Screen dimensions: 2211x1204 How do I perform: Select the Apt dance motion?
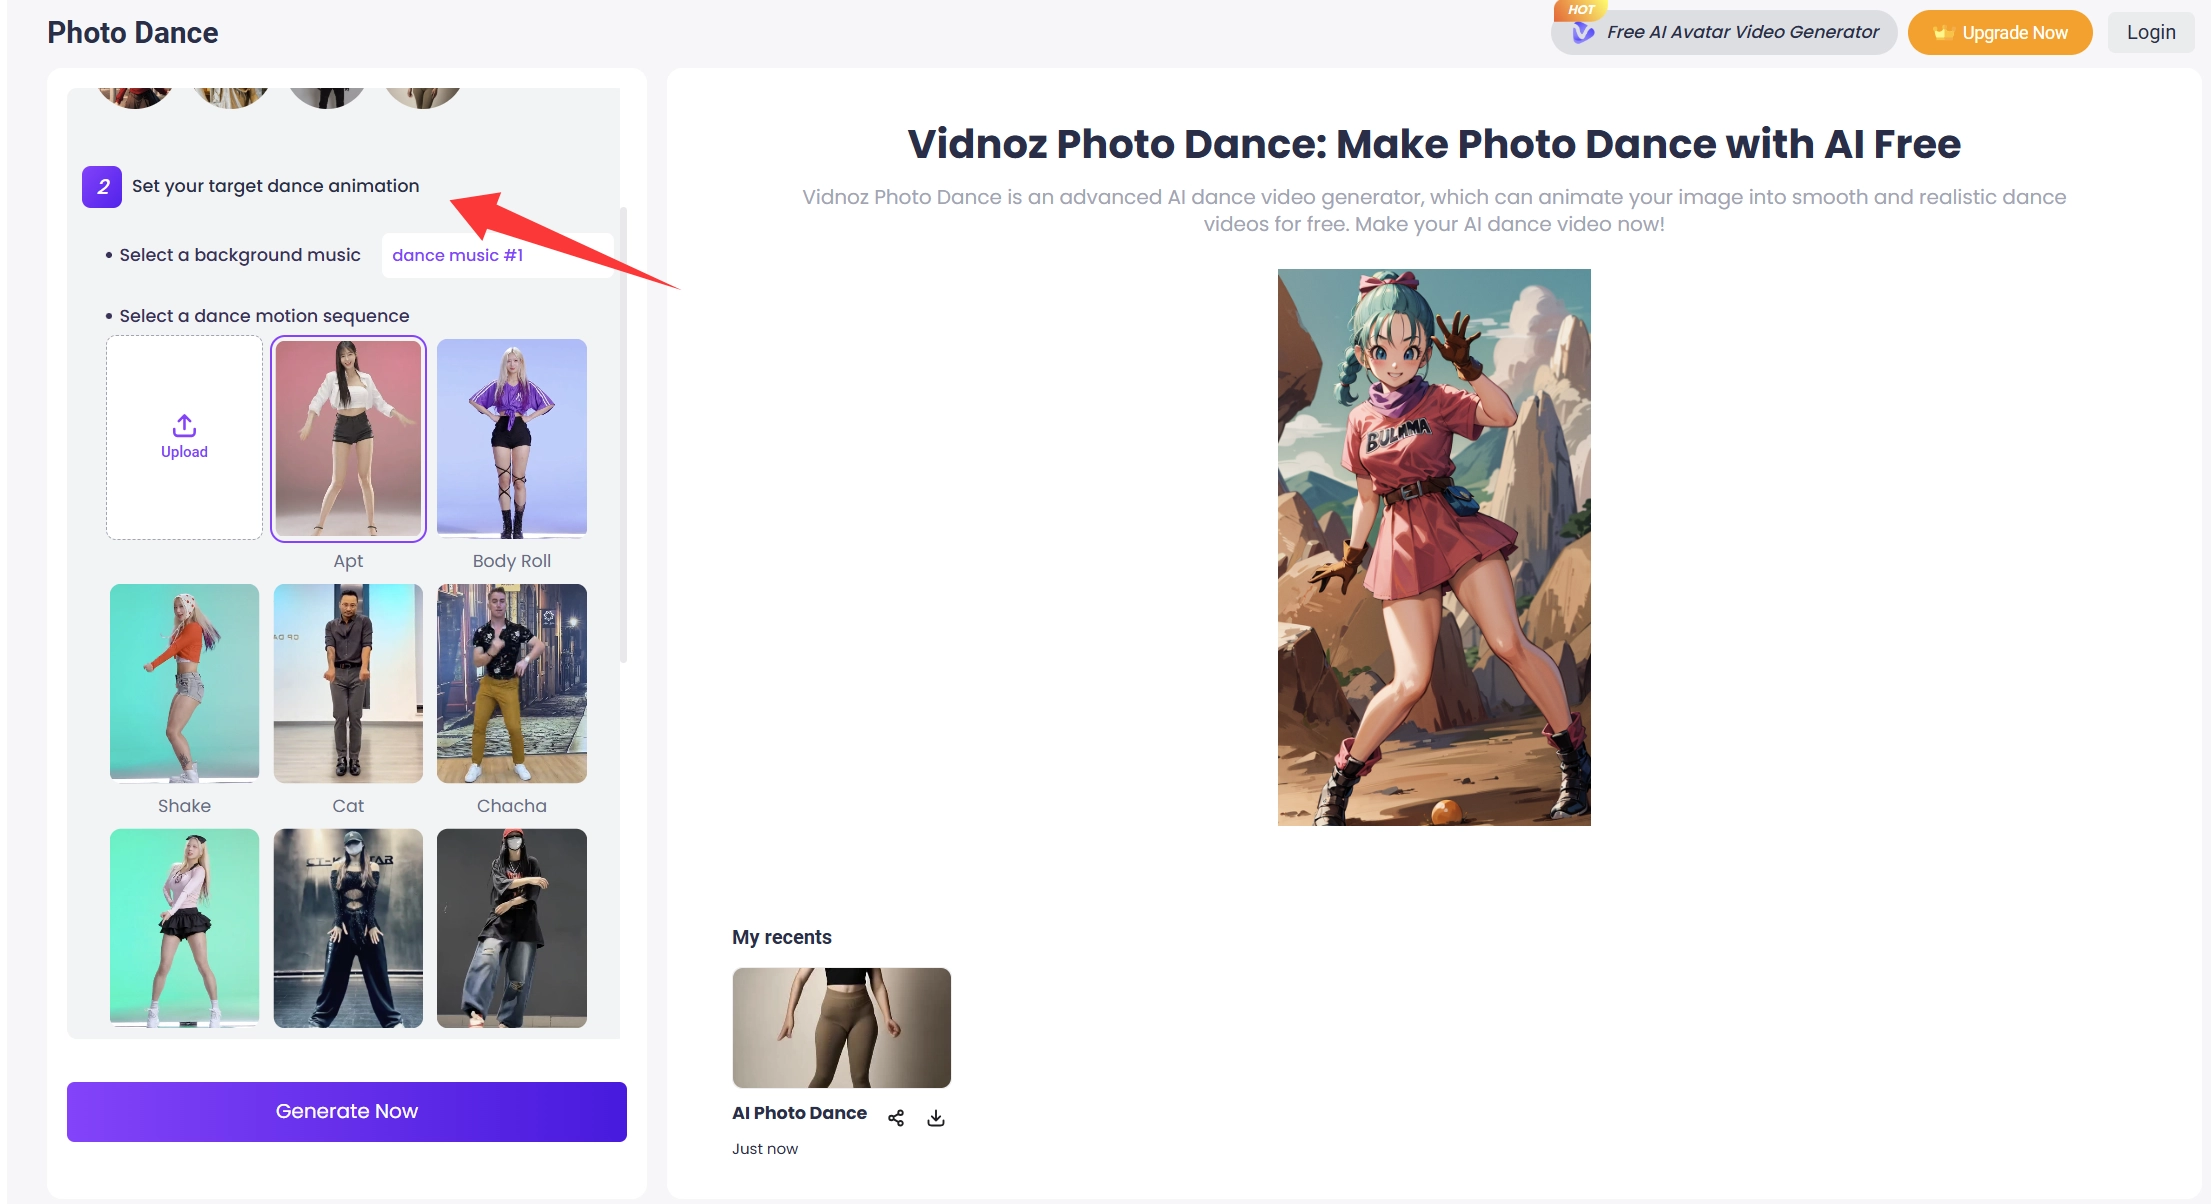[x=348, y=438]
